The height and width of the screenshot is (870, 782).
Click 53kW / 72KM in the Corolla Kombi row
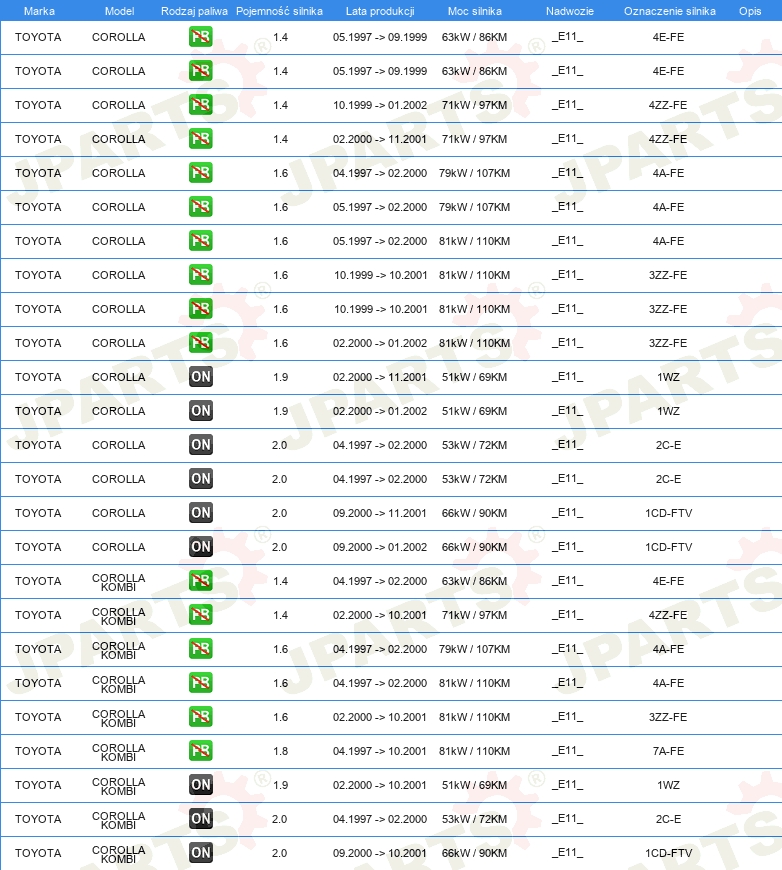click(475, 819)
